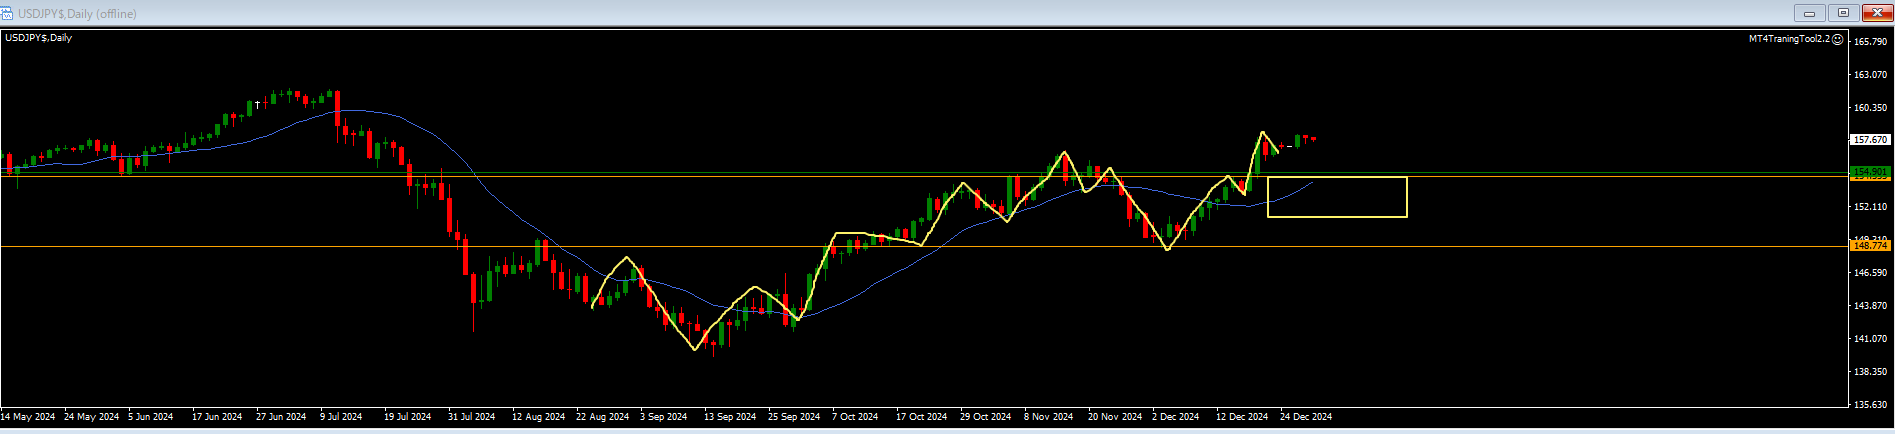Click the USDJPY$,Daily label inside chart

click(39, 38)
